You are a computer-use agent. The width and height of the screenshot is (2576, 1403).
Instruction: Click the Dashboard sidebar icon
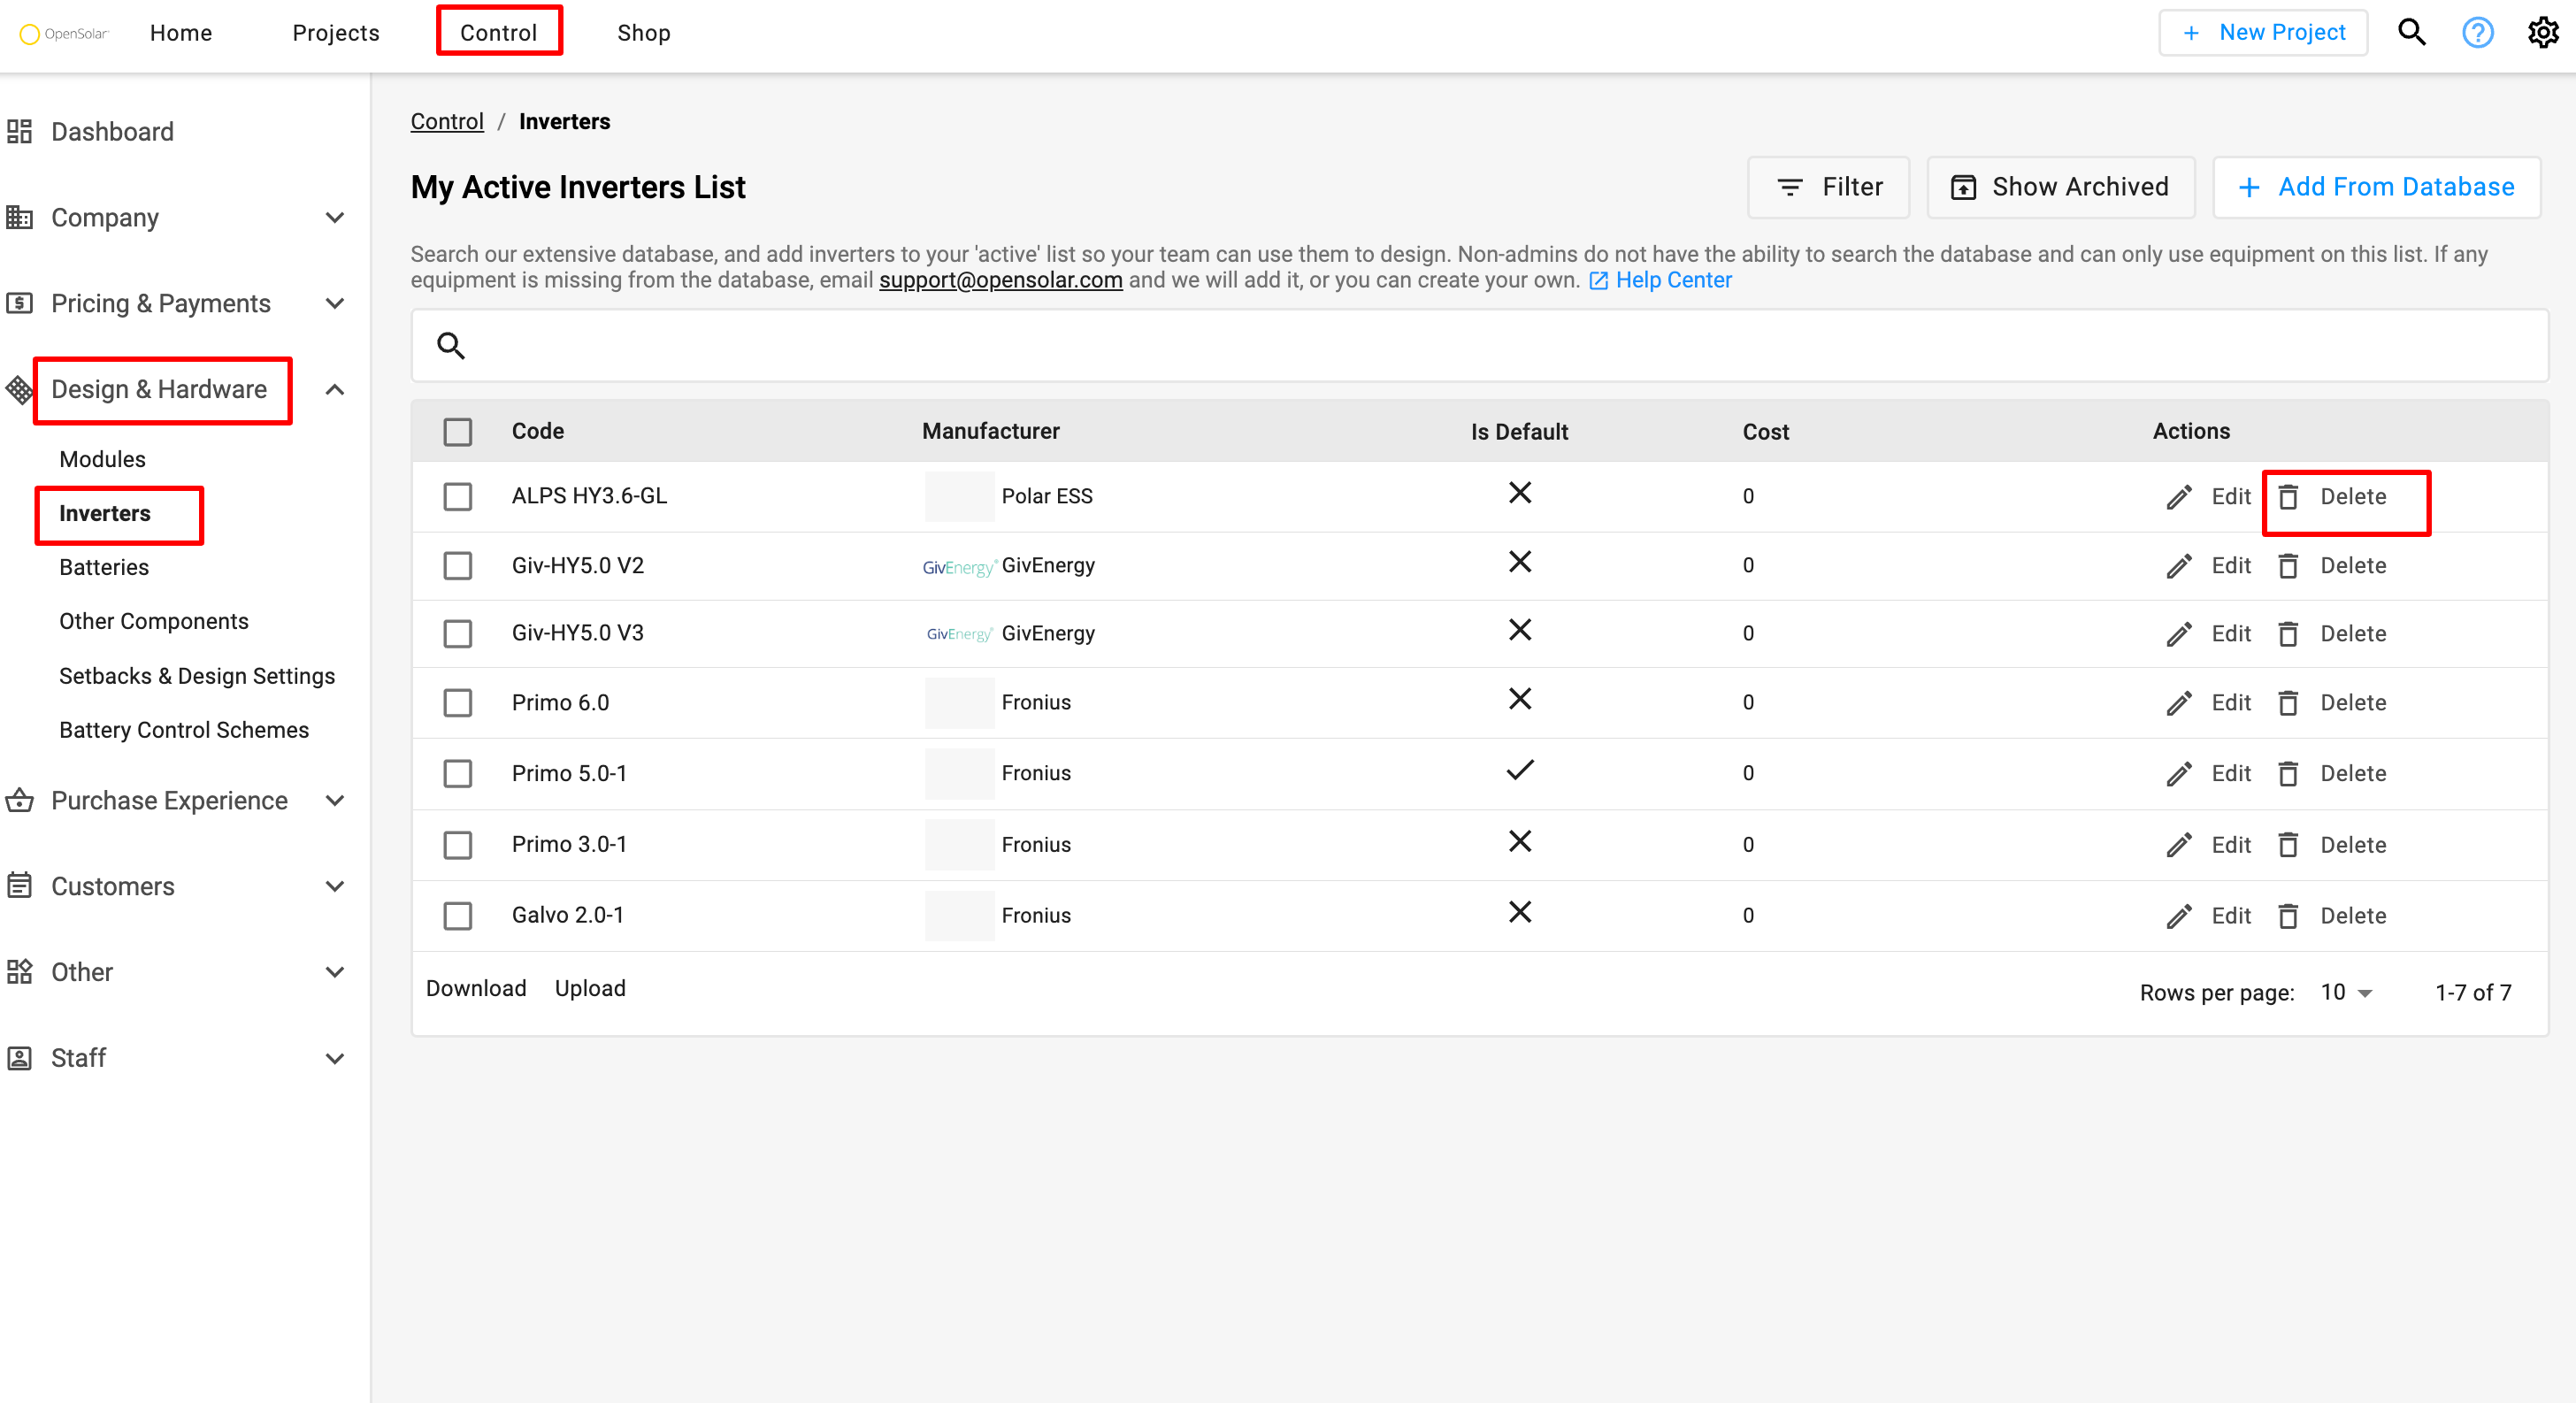19,131
